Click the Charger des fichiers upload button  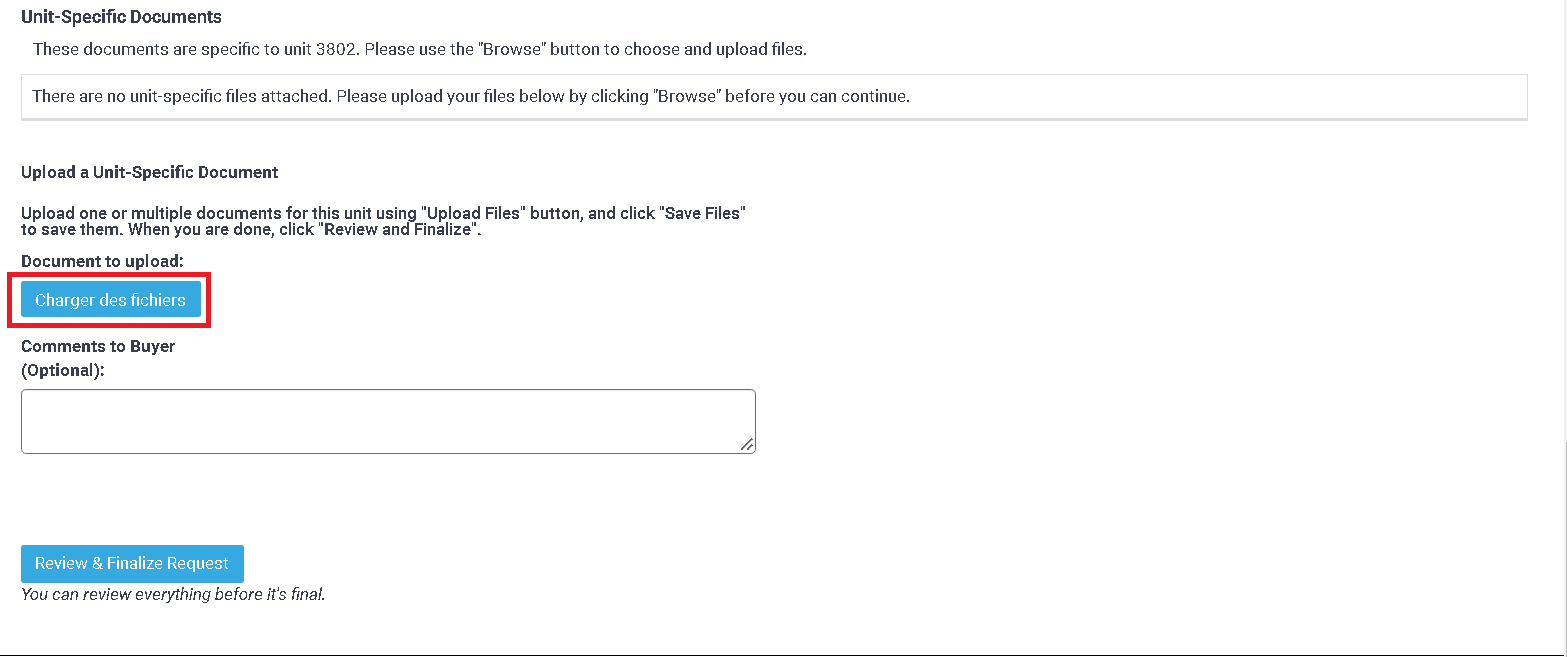coord(110,300)
